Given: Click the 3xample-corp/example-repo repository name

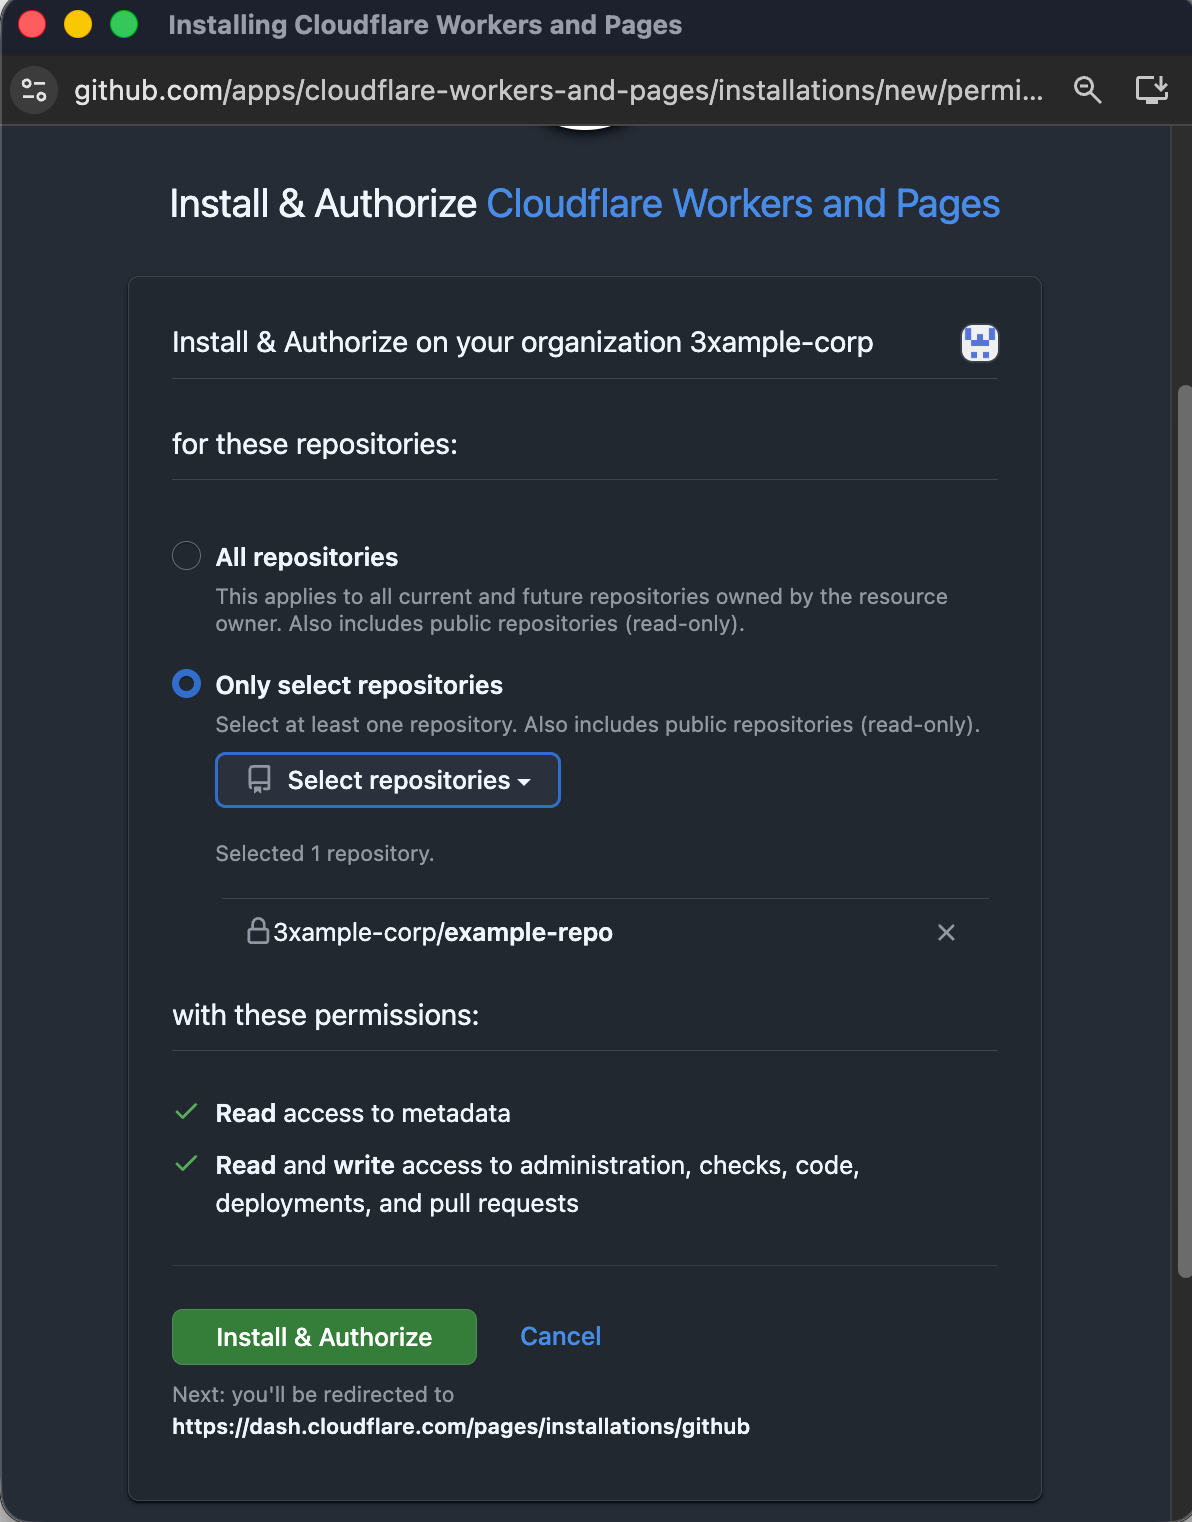Looking at the screenshot, I should tap(443, 932).
